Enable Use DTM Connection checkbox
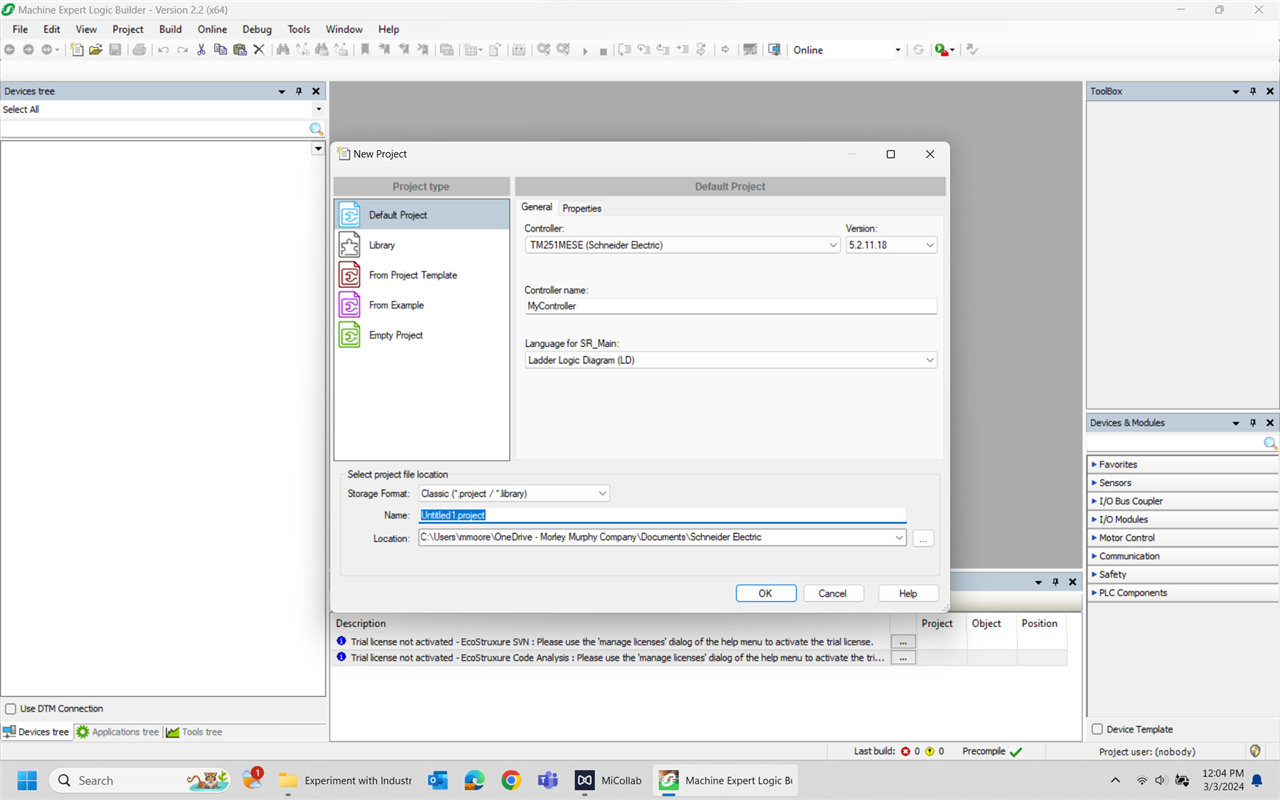This screenshot has width=1280, height=800. [11, 708]
